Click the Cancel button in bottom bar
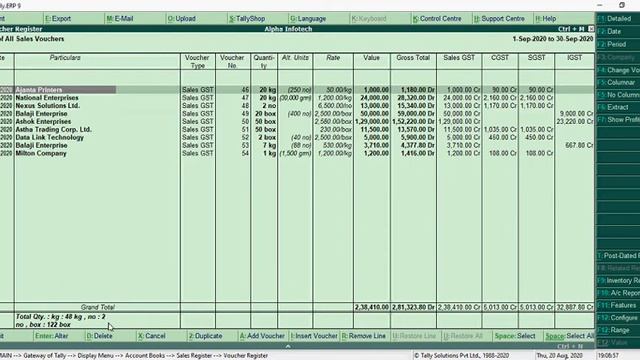Screen dimensions: 640x360 (151, 336)
